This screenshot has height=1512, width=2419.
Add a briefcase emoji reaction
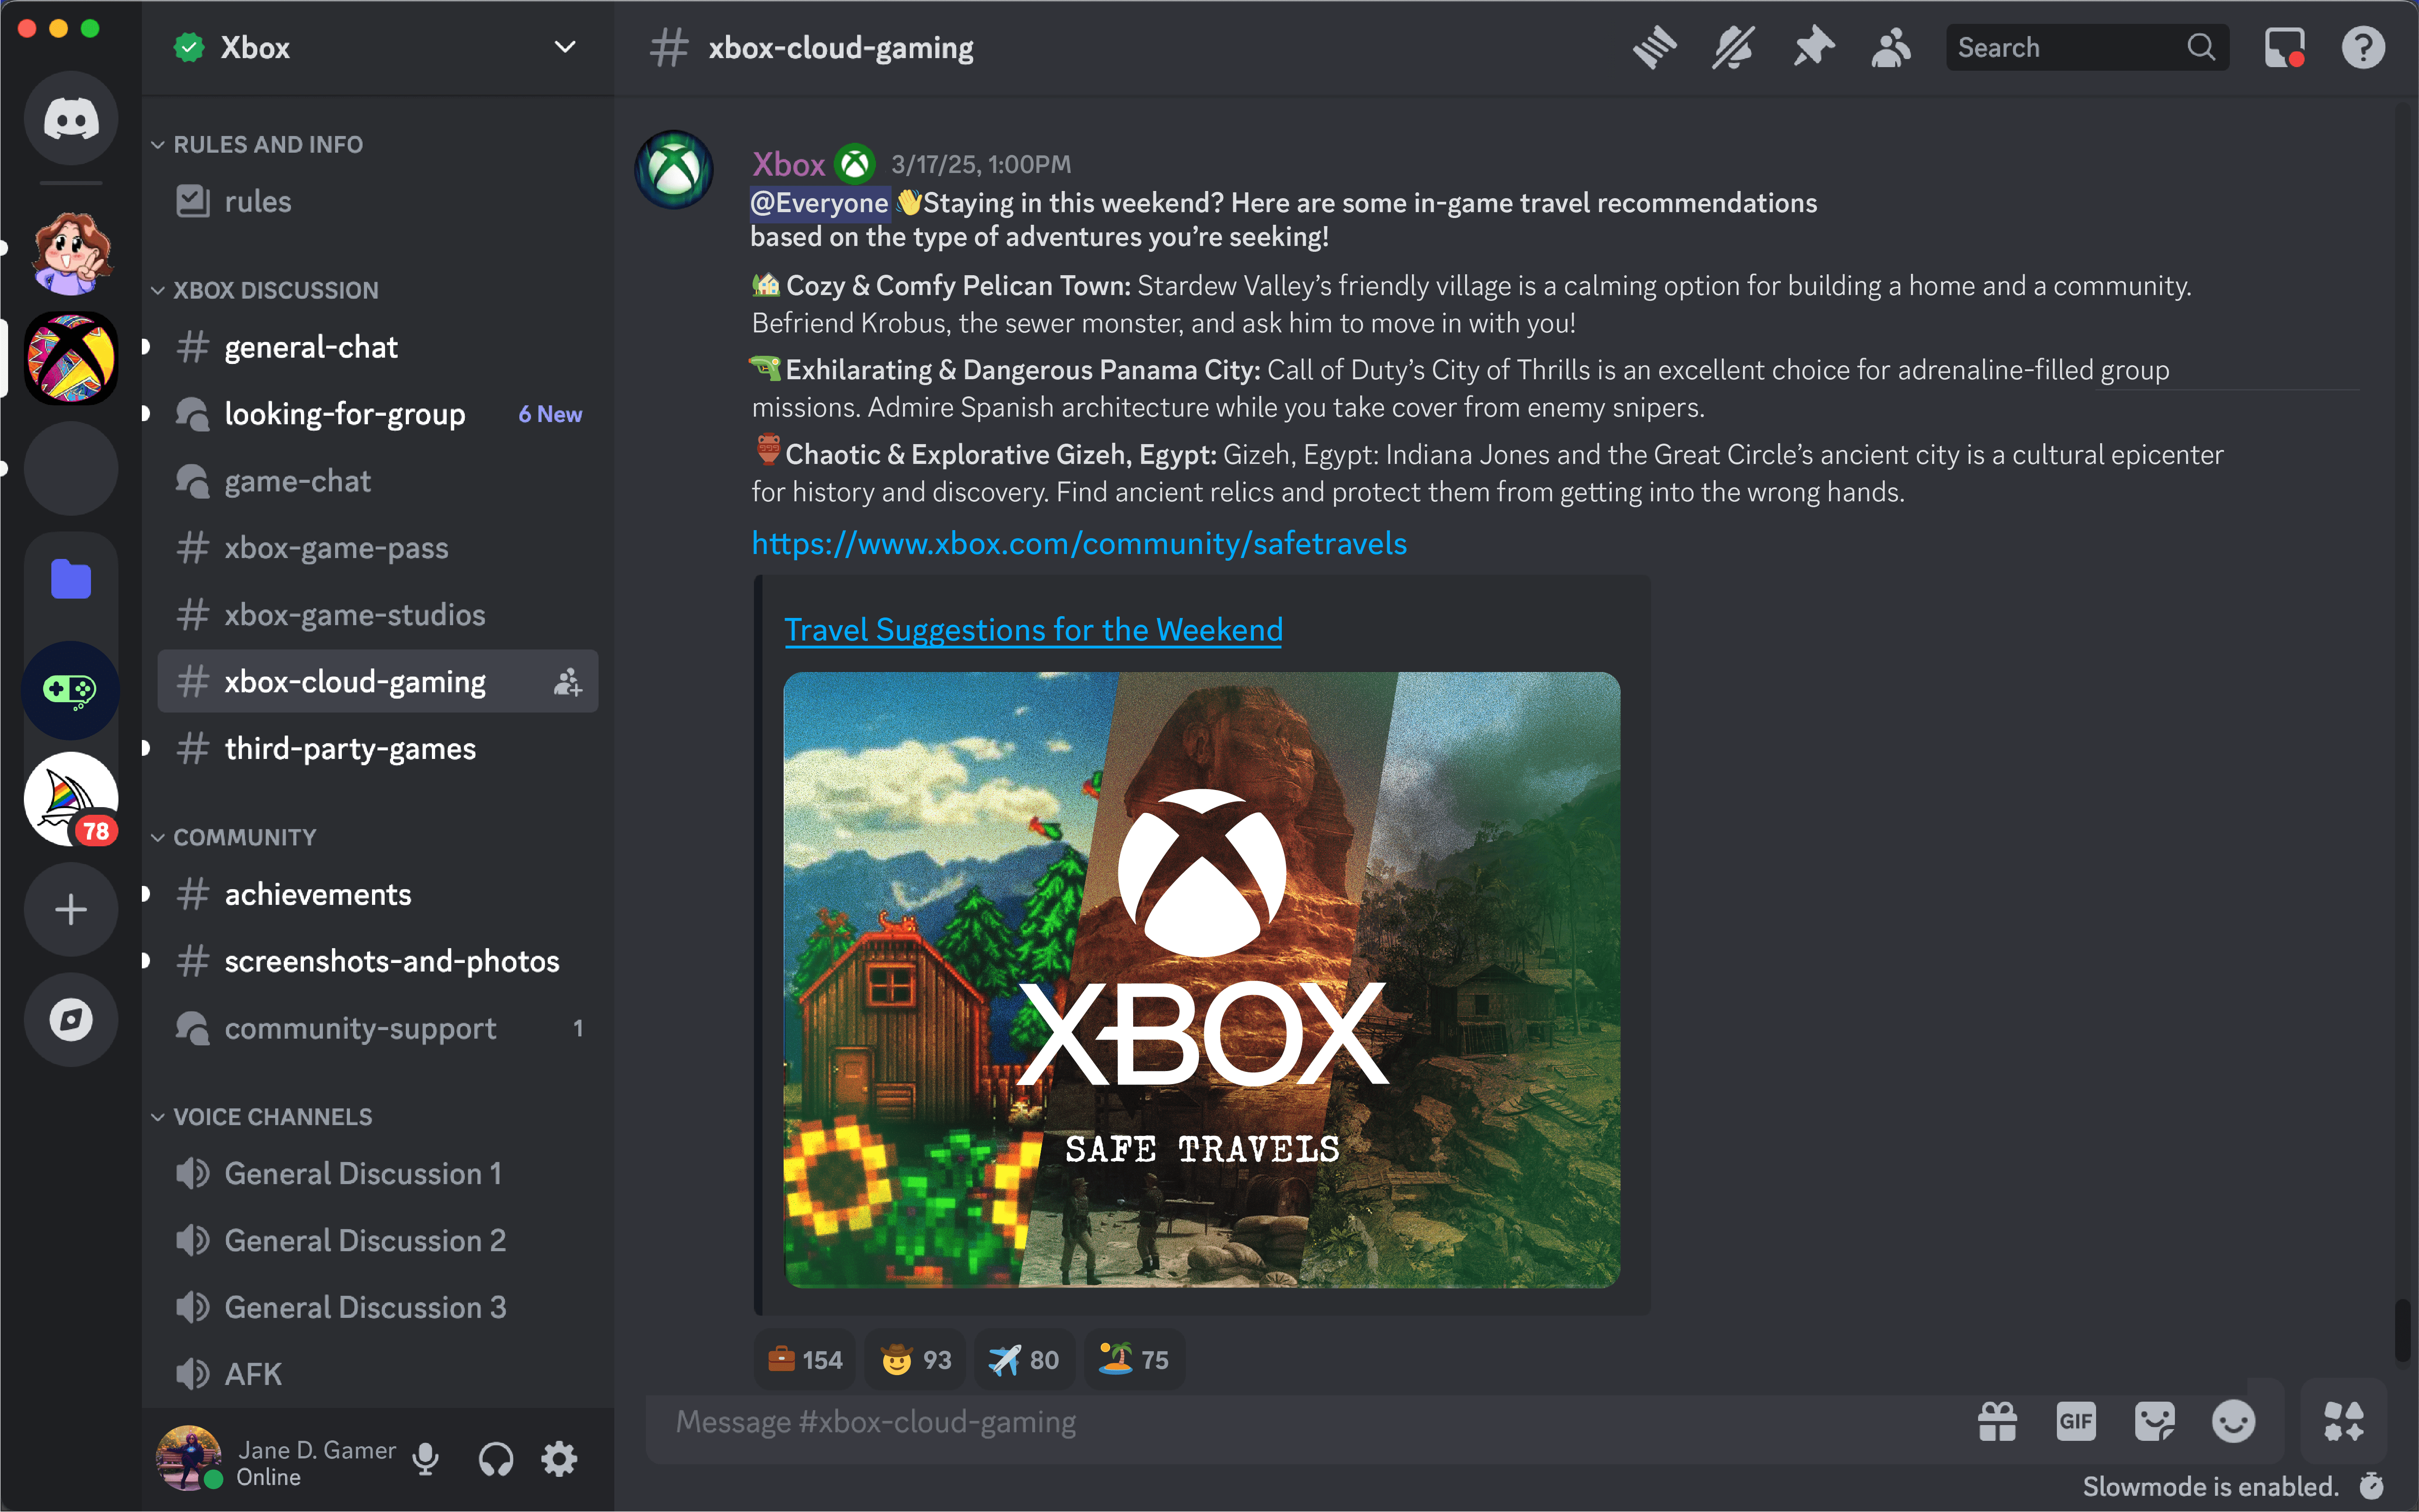(x=802, y=1359)
